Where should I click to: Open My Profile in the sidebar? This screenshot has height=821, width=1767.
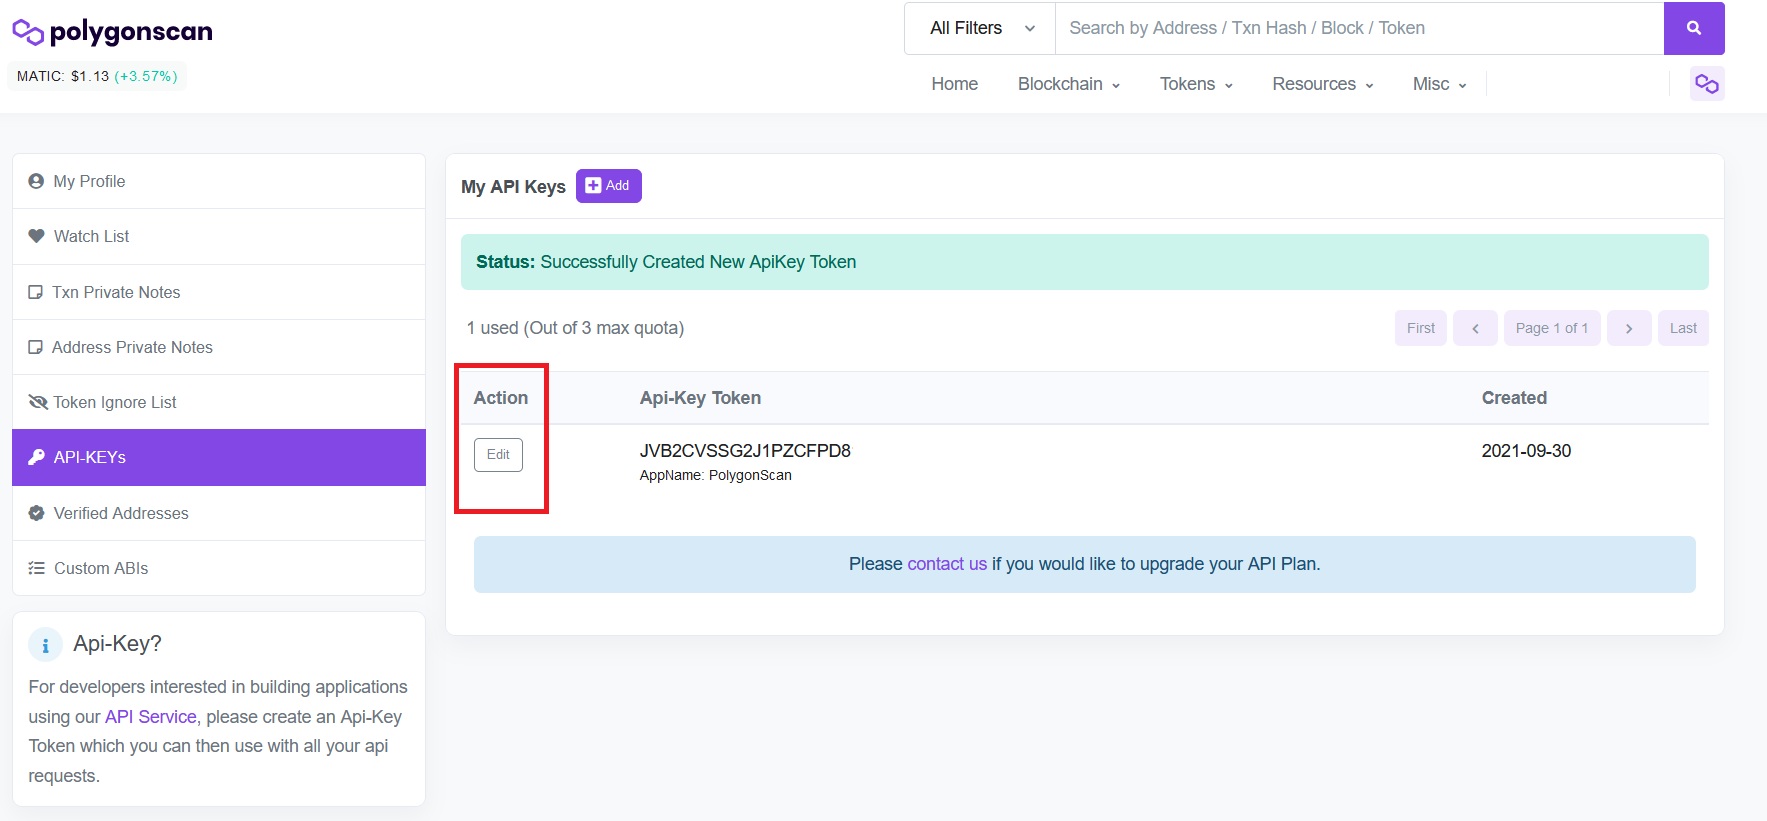[89, 181]
